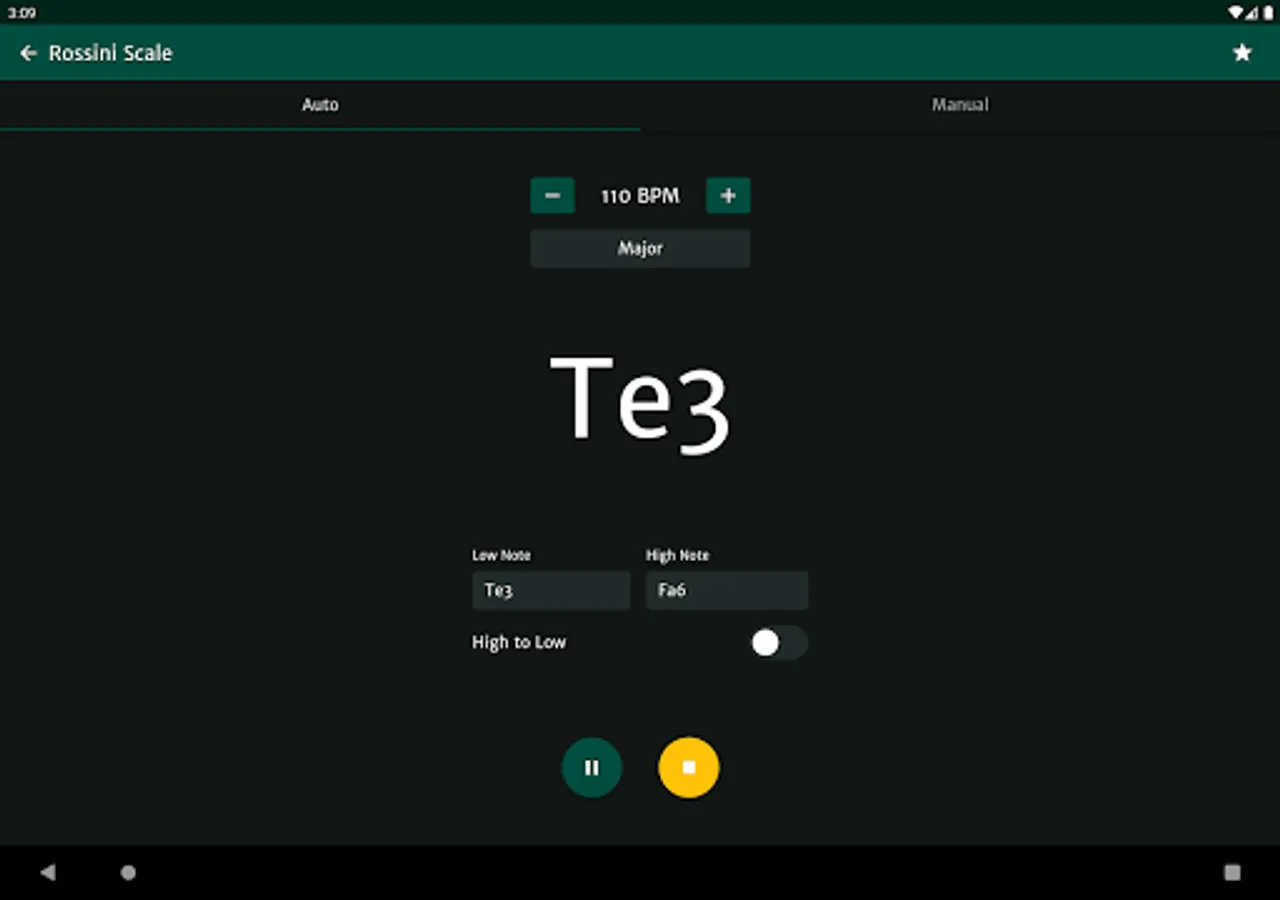This screenshot has width=1280, height=900.
Task: Click the High Note label
Action: coord(677,556)
